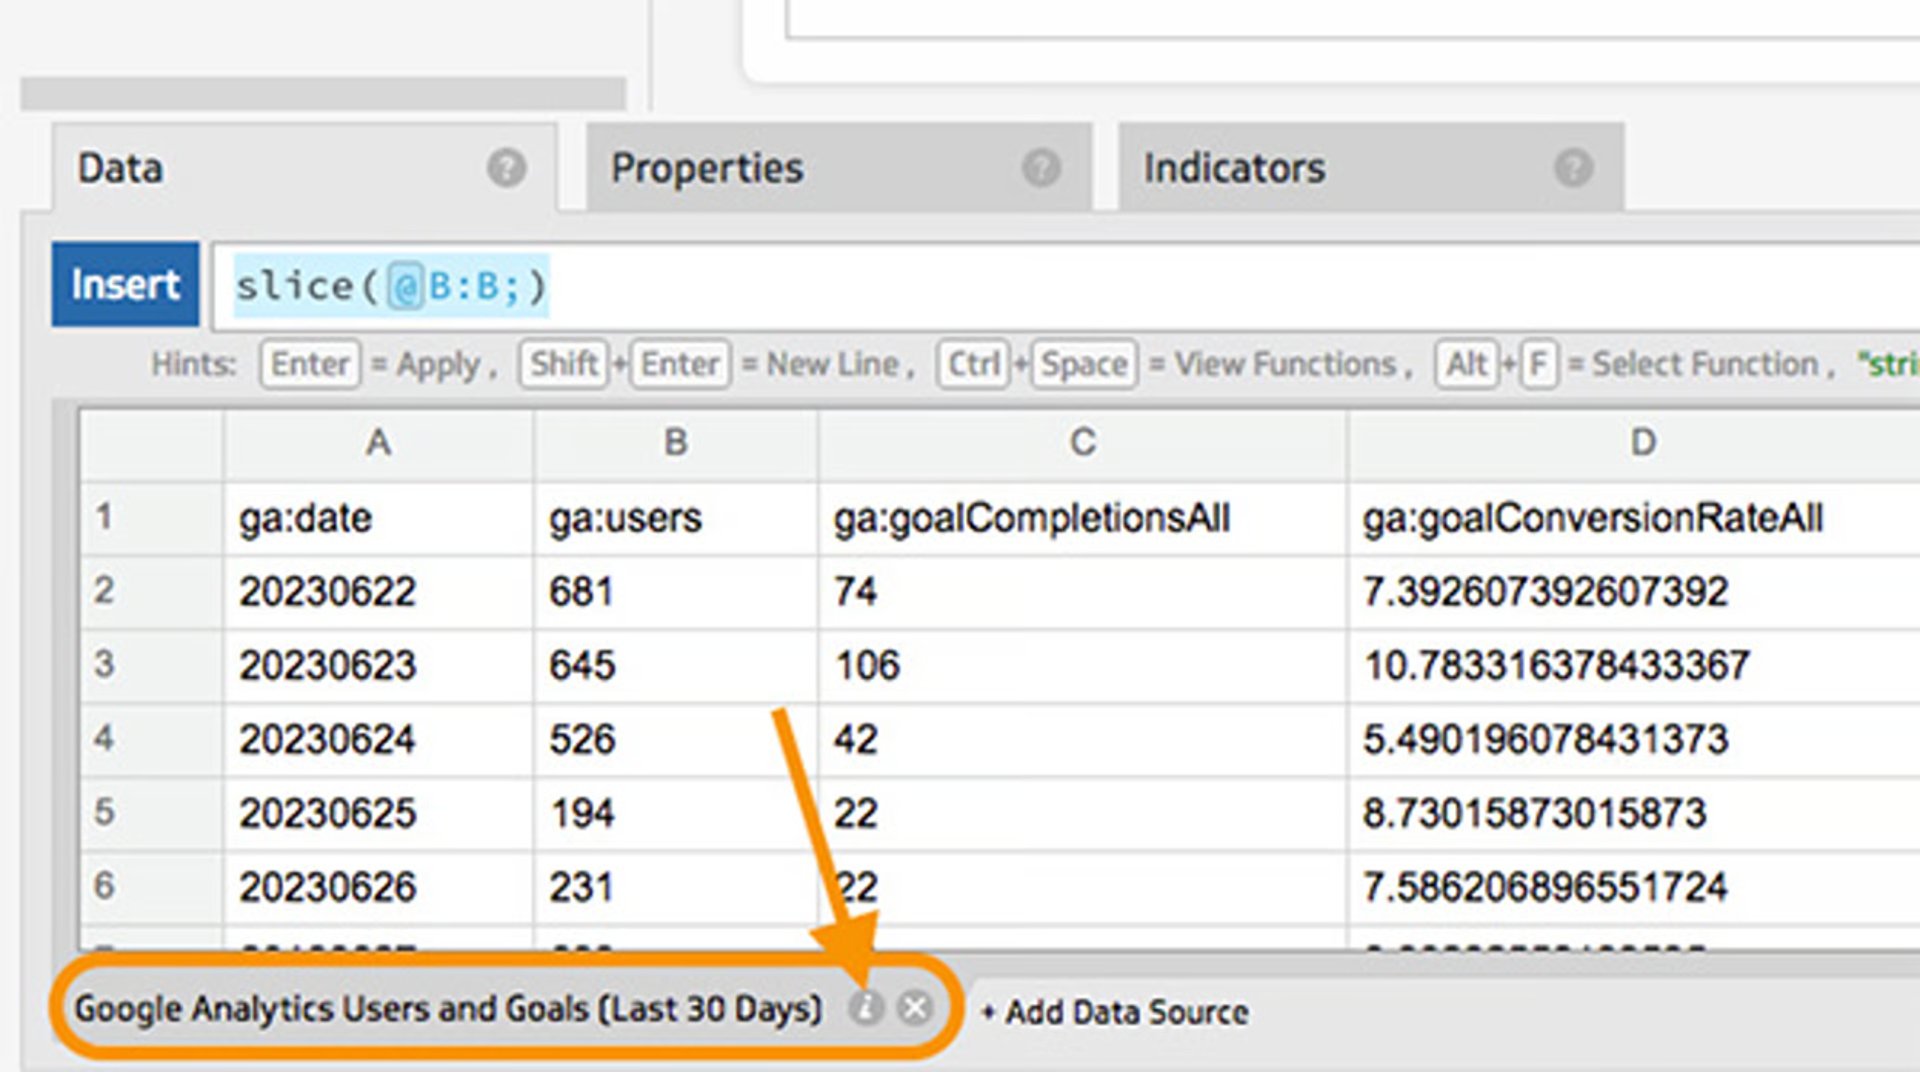The height and width of the screenshot is (1072, 1920).
Task: Click inside the slice formula input field
Action: [x=1100, y=287]
